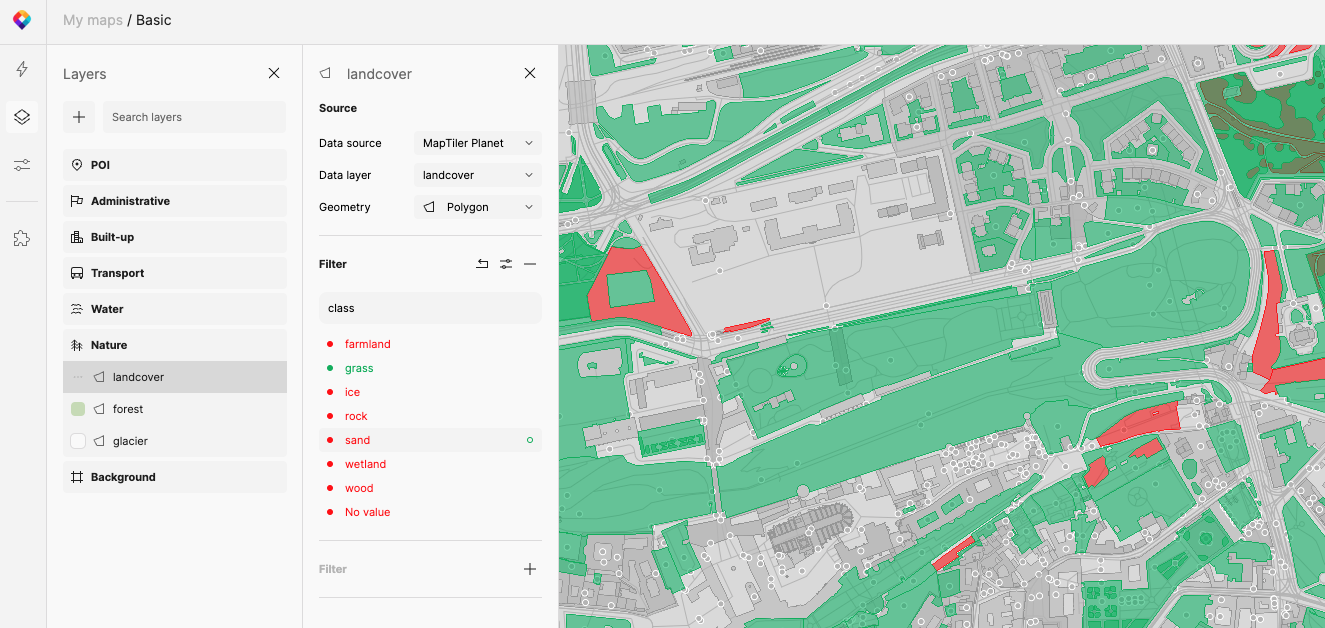The image size is (1325, 628).
Task: Open the Data source dropdown
Action: tap(477, 143)
